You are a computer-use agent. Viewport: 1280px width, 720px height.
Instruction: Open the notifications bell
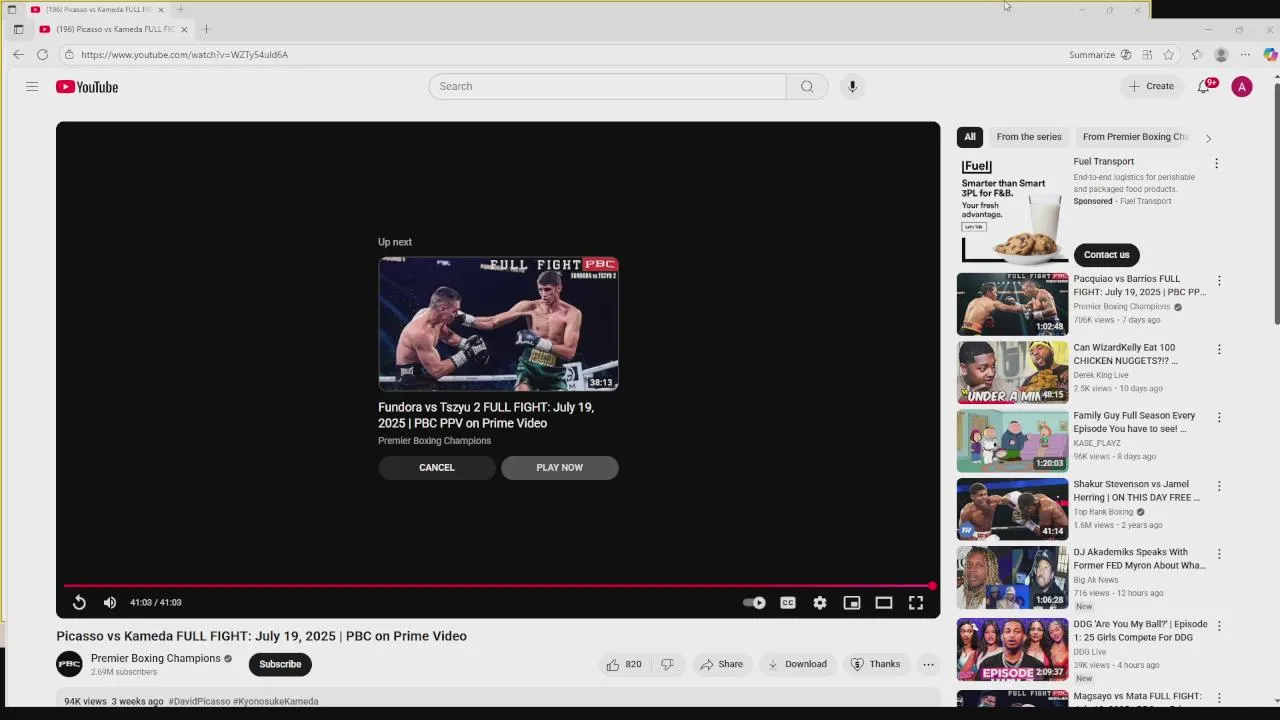pos(1204,87)
